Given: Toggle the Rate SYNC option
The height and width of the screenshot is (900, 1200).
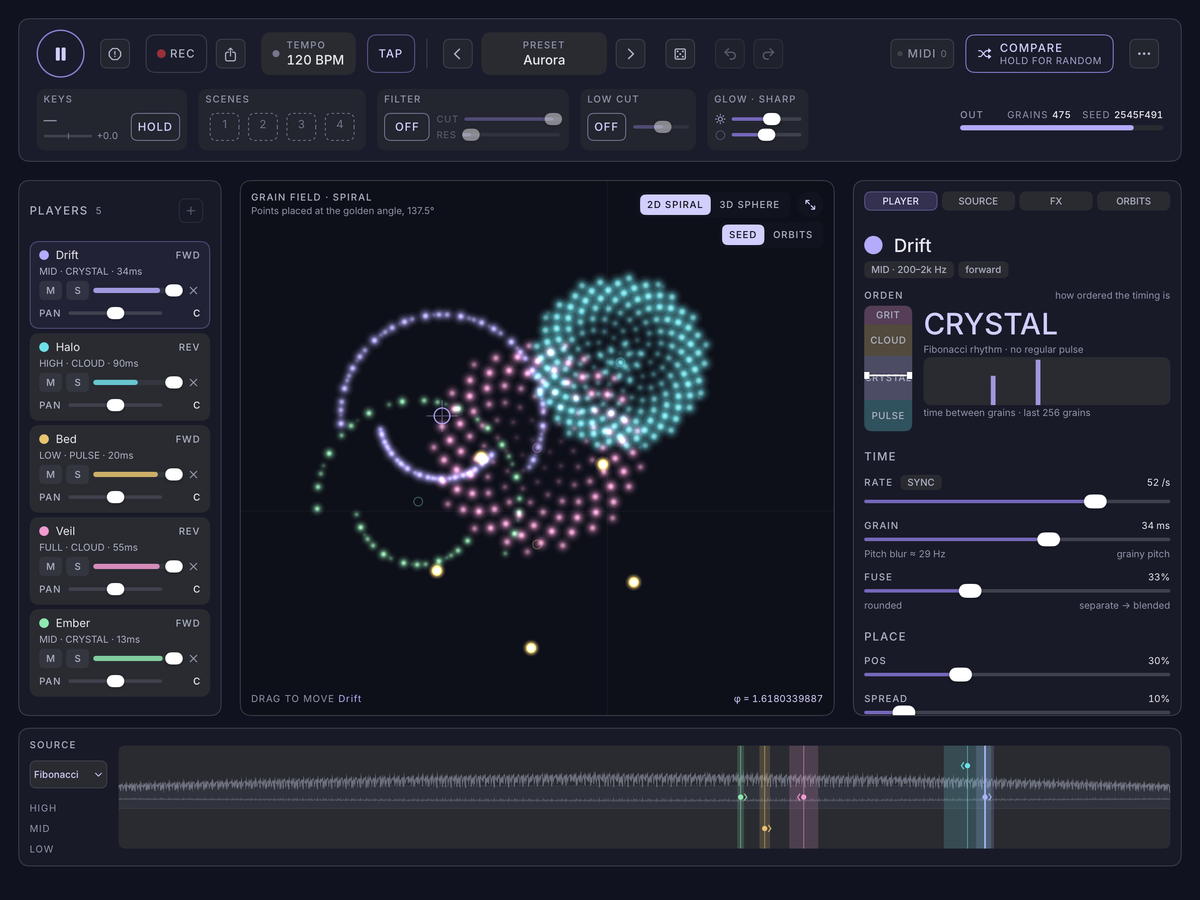Looking at the screenshot, I should (921, 482).
